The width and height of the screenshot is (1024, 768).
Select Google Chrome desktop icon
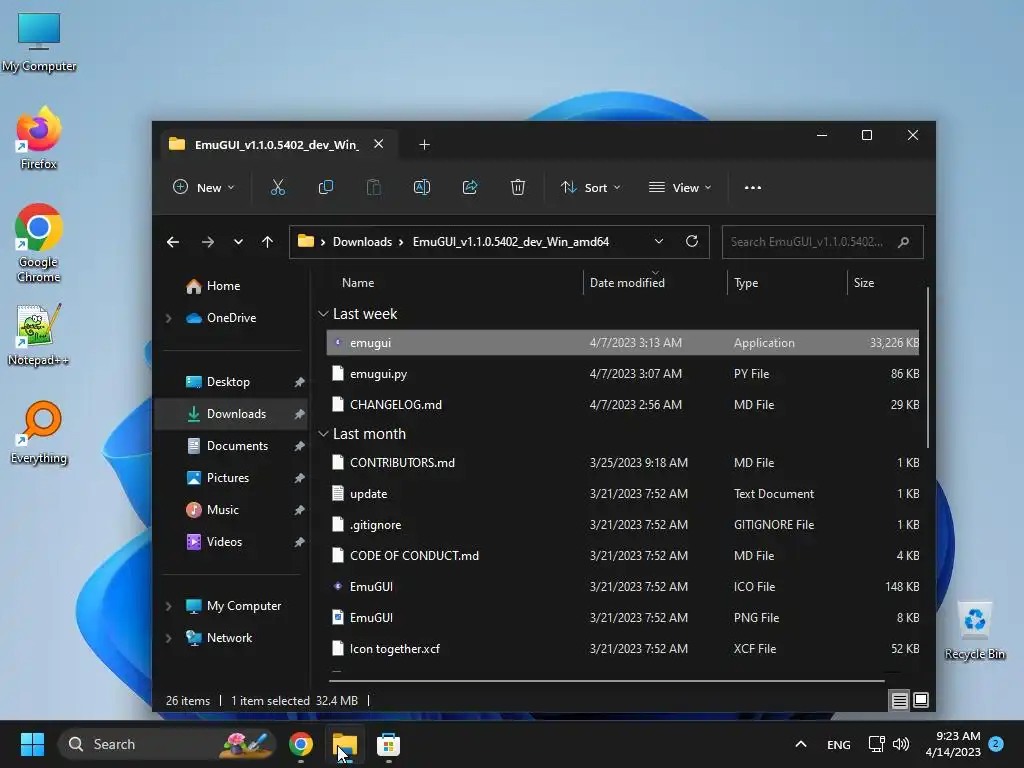click(39, 243)
